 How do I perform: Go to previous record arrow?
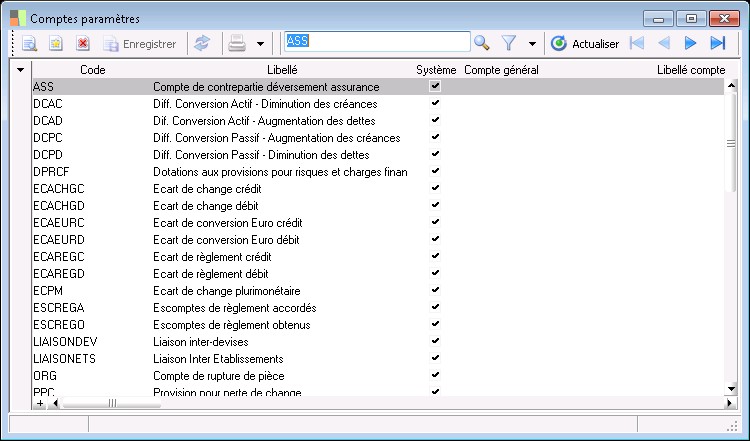tap(664, 43)
